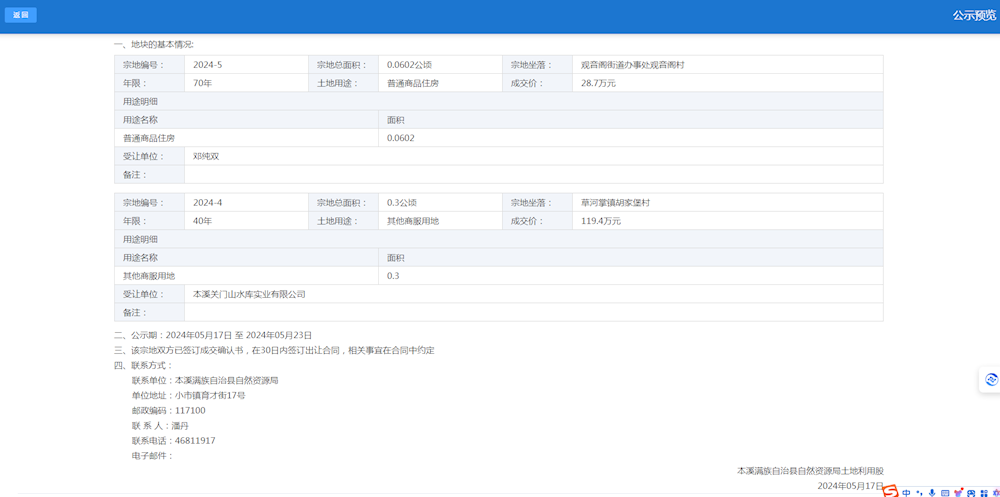Click location 草河掌镇胡家堡村
The image size is (1000, 497).
click(x=615, y=202)
